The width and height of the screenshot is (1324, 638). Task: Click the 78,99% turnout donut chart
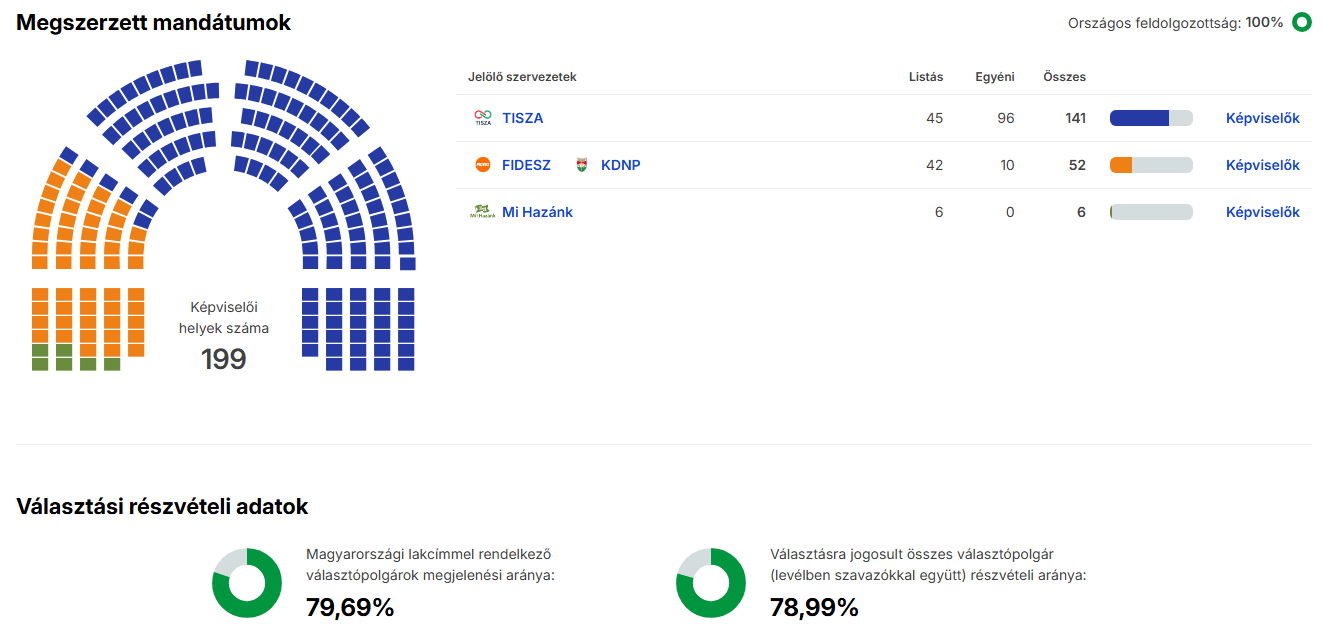pyautogui.click(x=711, y=583)
